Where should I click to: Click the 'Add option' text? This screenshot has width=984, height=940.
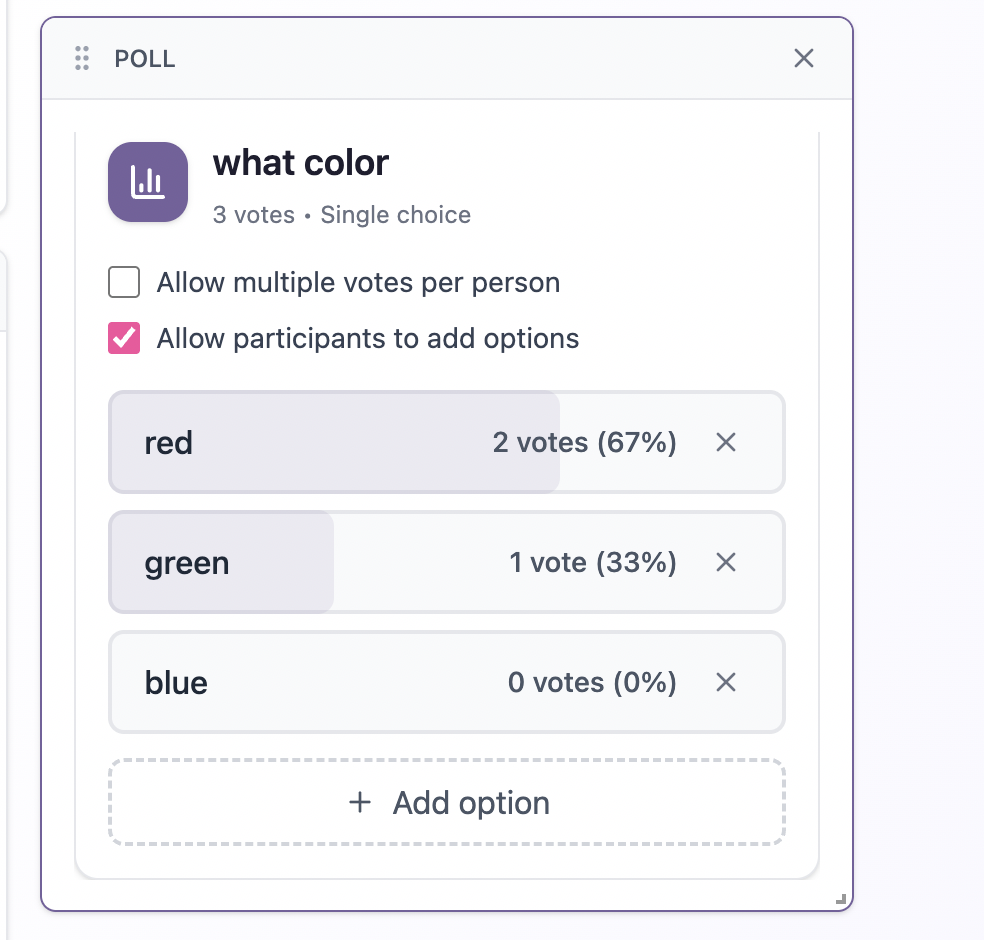pos(471,803)
